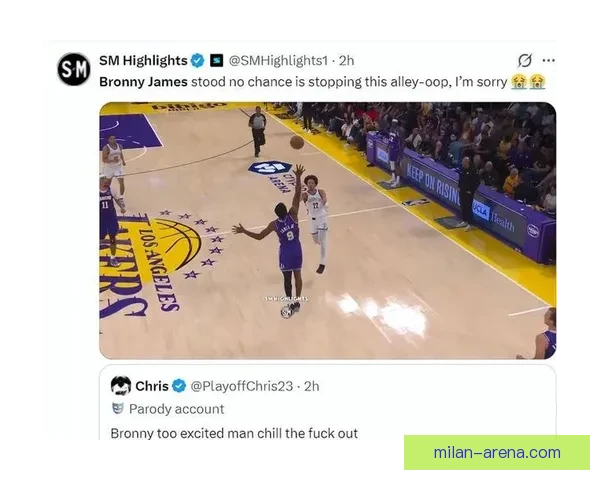Click the 2h timestamp on Chris's quoted tweet
600x480 pixels.
[311, 386]
